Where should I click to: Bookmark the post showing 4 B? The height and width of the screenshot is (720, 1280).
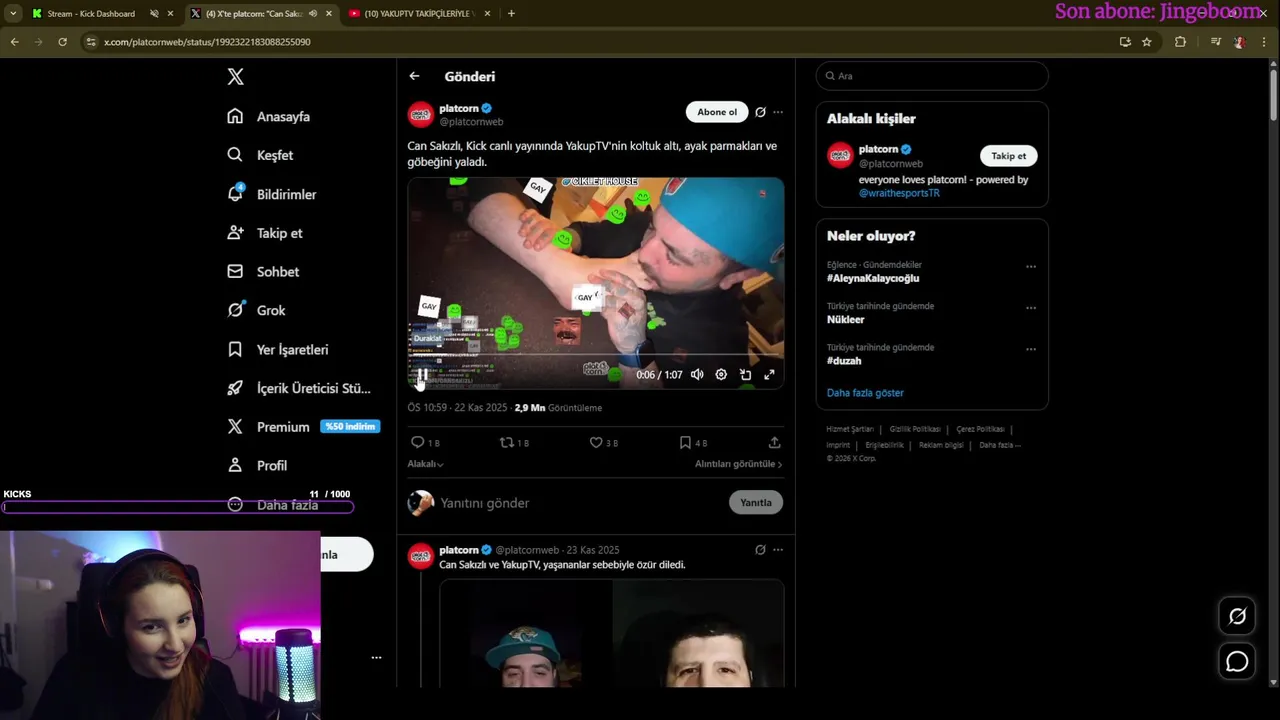693,442
